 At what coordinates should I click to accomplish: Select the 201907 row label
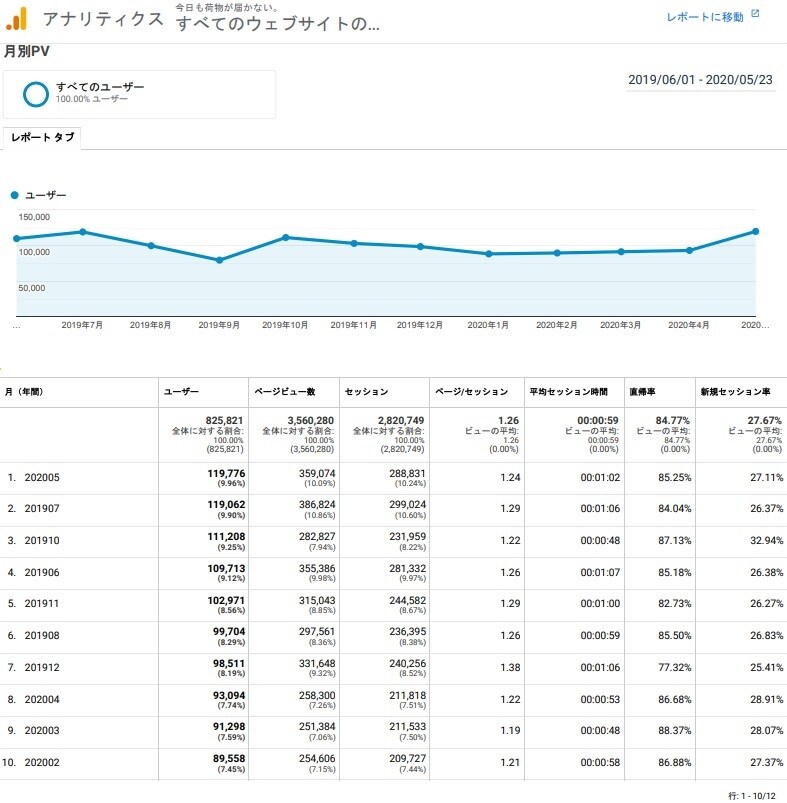pos(42,509)
